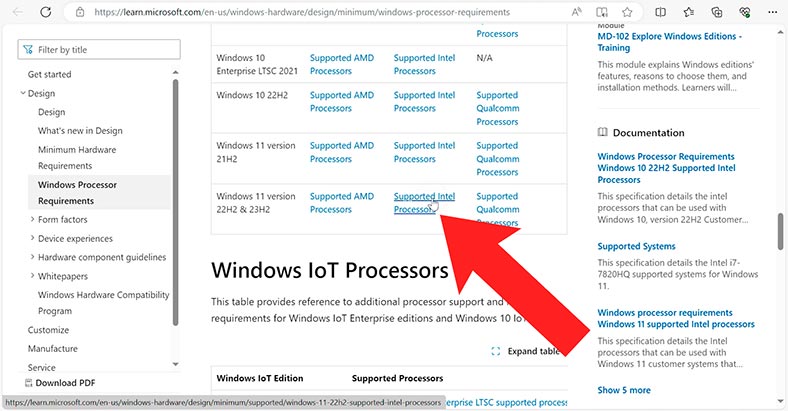The width and height of the screenshot is (788, 411).
Task: Open the Design child page in sidebar
Action: (51, 112)
